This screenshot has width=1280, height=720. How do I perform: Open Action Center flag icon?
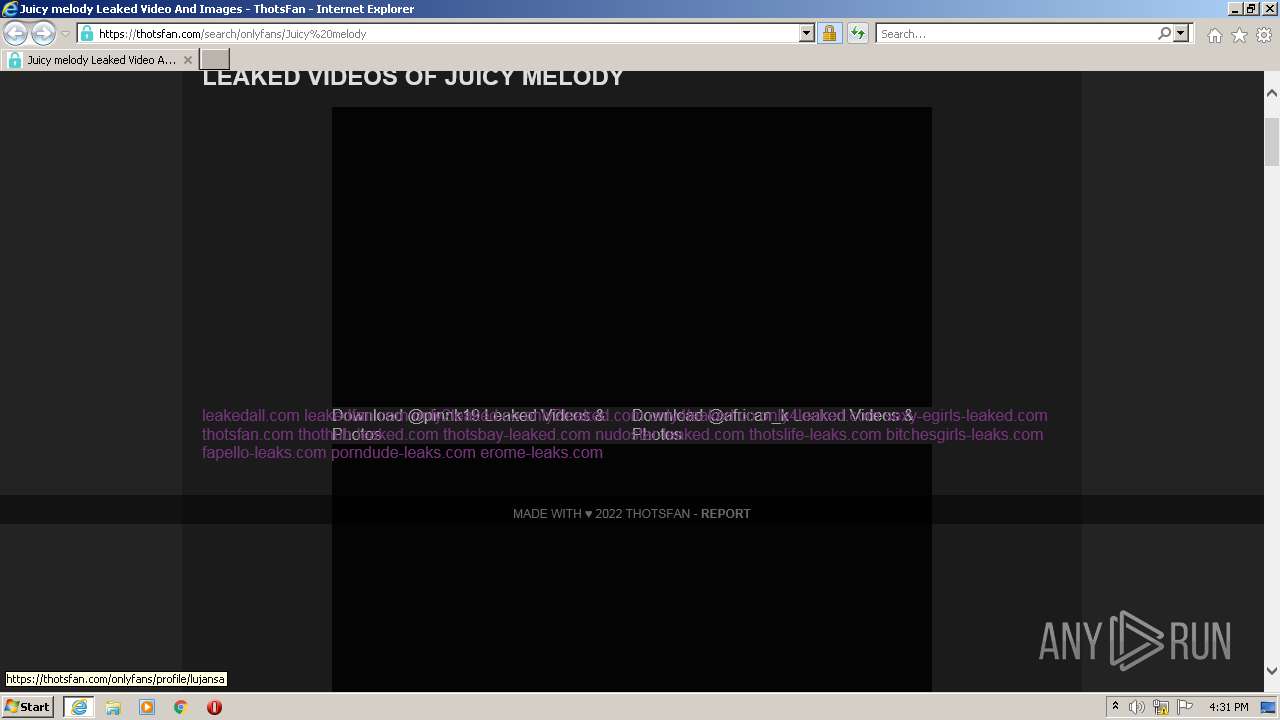pyautogui.click(x=1185, y=707)
